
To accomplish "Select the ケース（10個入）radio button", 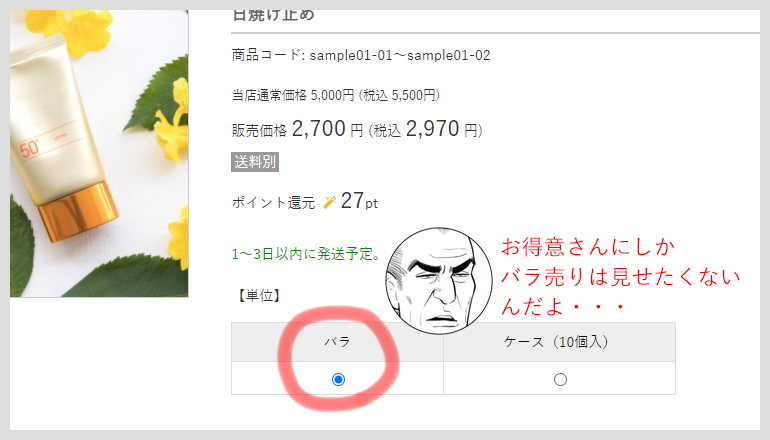I will click(560, 380).
